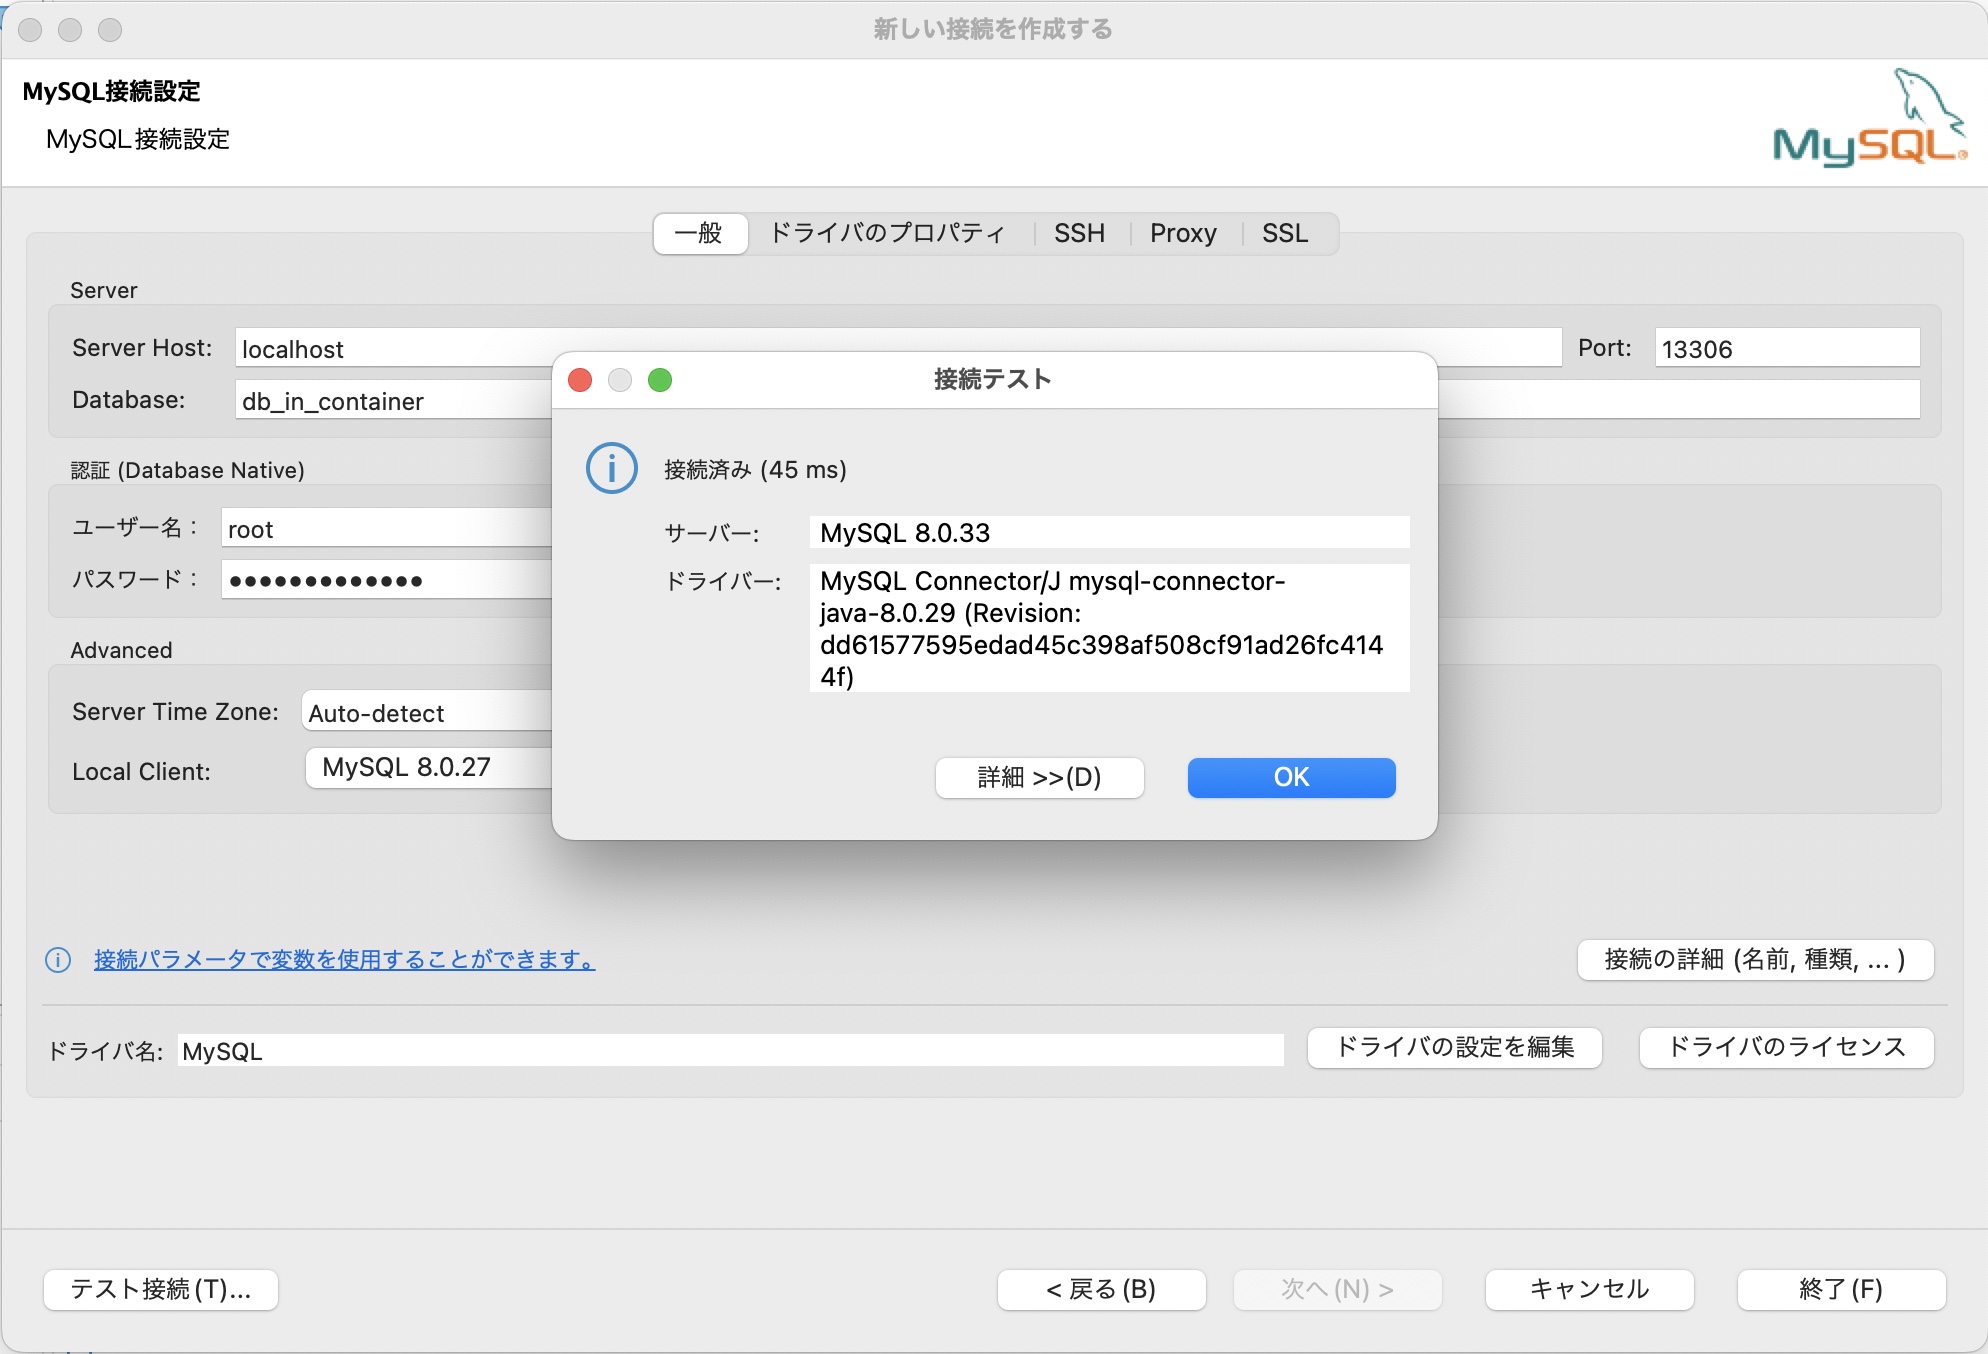Viewport: 1988px width, 1354px height.
Task: Click the キャンセル button
Action: pos(1590,1289)
